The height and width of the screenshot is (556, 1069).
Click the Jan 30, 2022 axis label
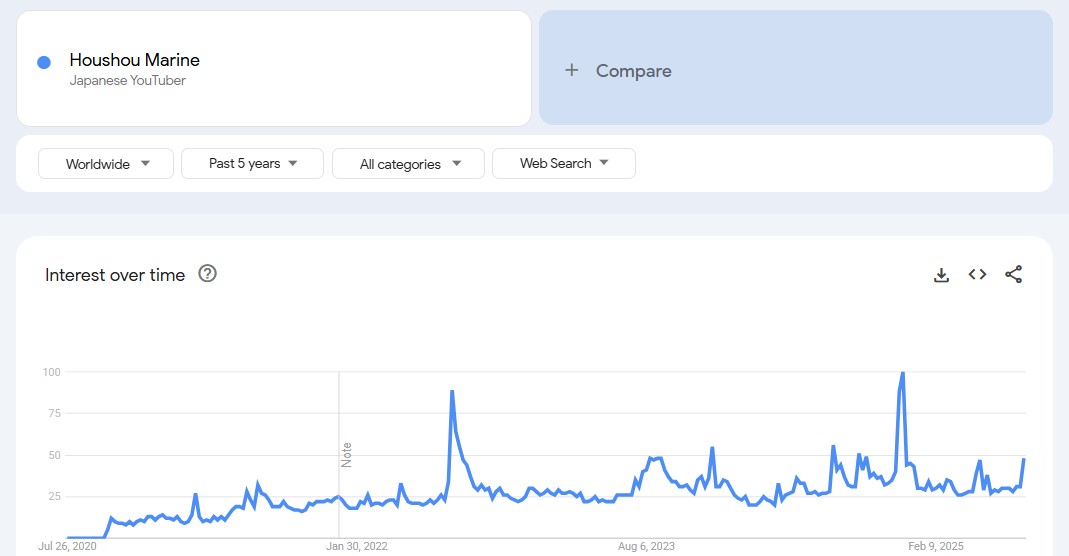[x=357, y=546]
